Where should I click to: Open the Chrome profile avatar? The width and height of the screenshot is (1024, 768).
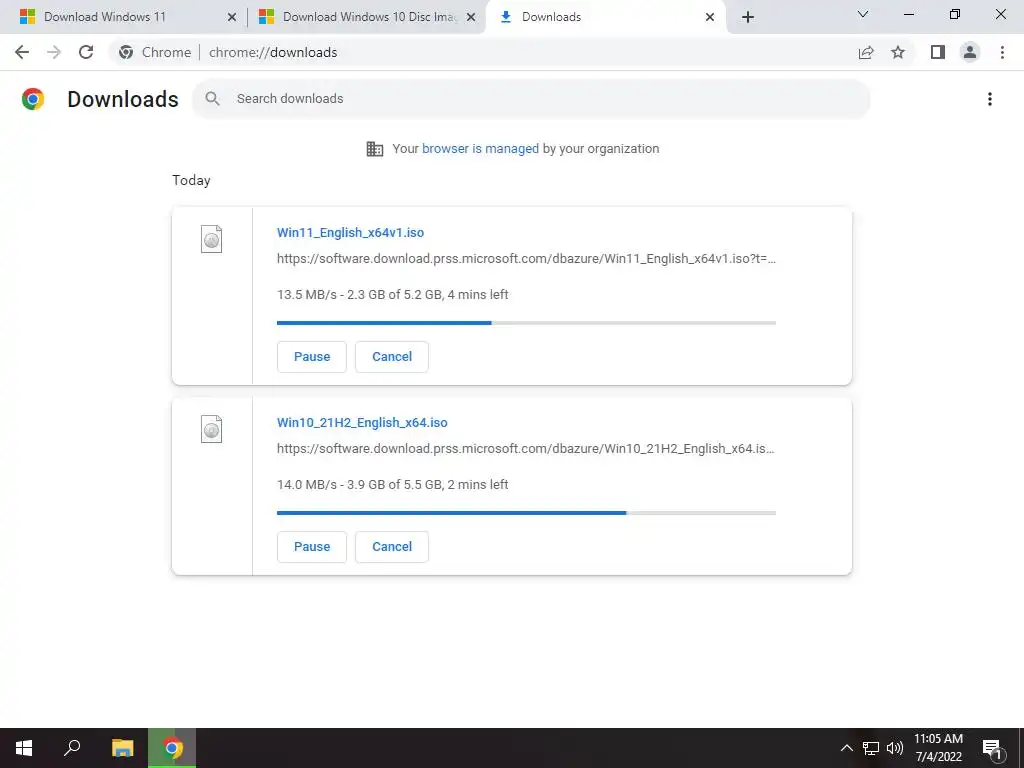point(970,52)
